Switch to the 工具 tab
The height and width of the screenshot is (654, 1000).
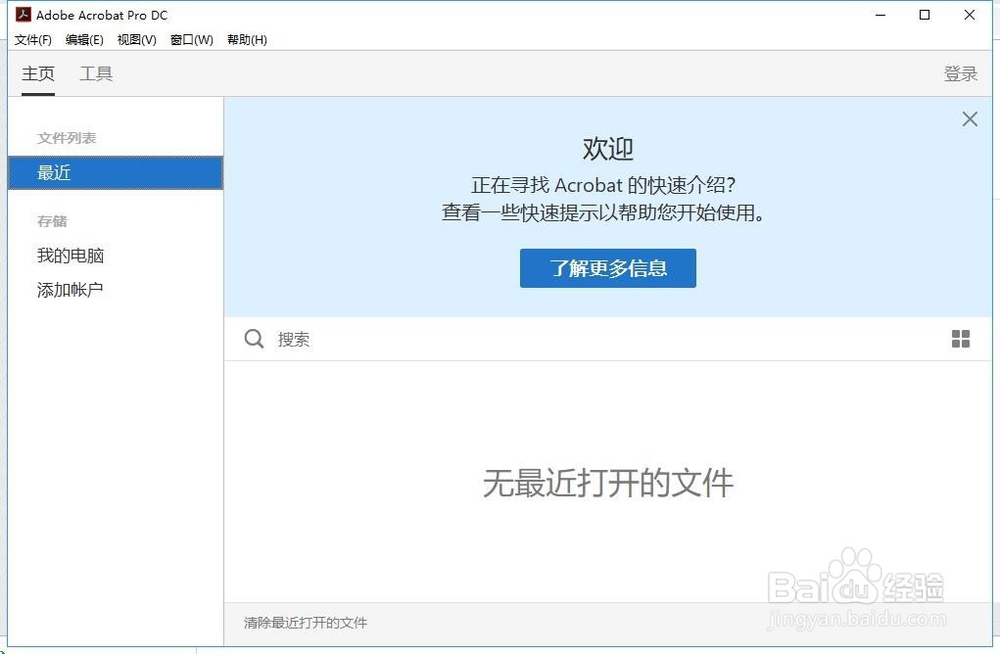(96, 74)
